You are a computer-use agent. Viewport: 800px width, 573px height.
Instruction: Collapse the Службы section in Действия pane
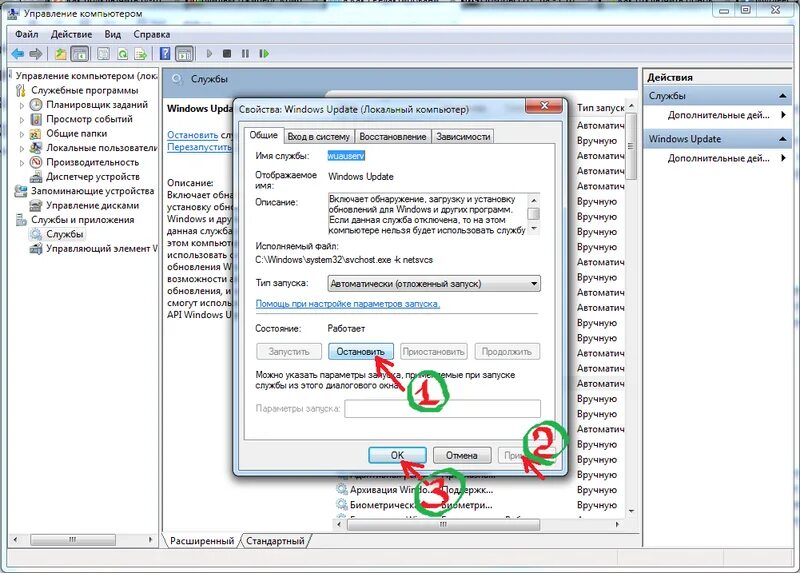click(783, 96)
